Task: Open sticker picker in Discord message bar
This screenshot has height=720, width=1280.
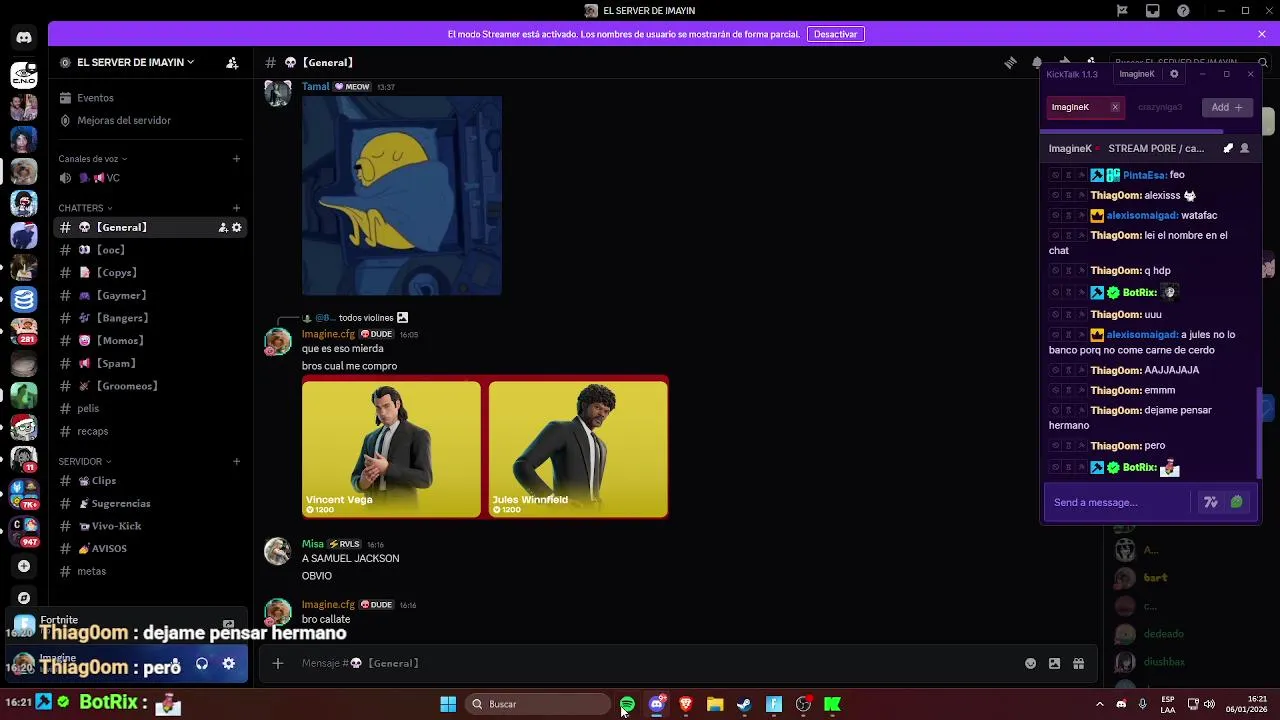Action: 1054,663
